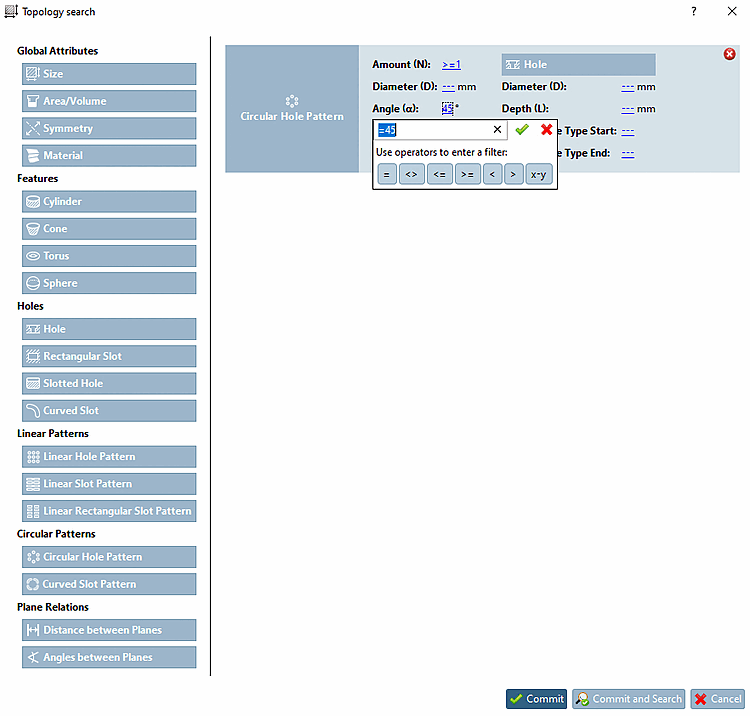750x716 pixels.
Task: Insert the >= operator
Action: click(x=467, y=175)
